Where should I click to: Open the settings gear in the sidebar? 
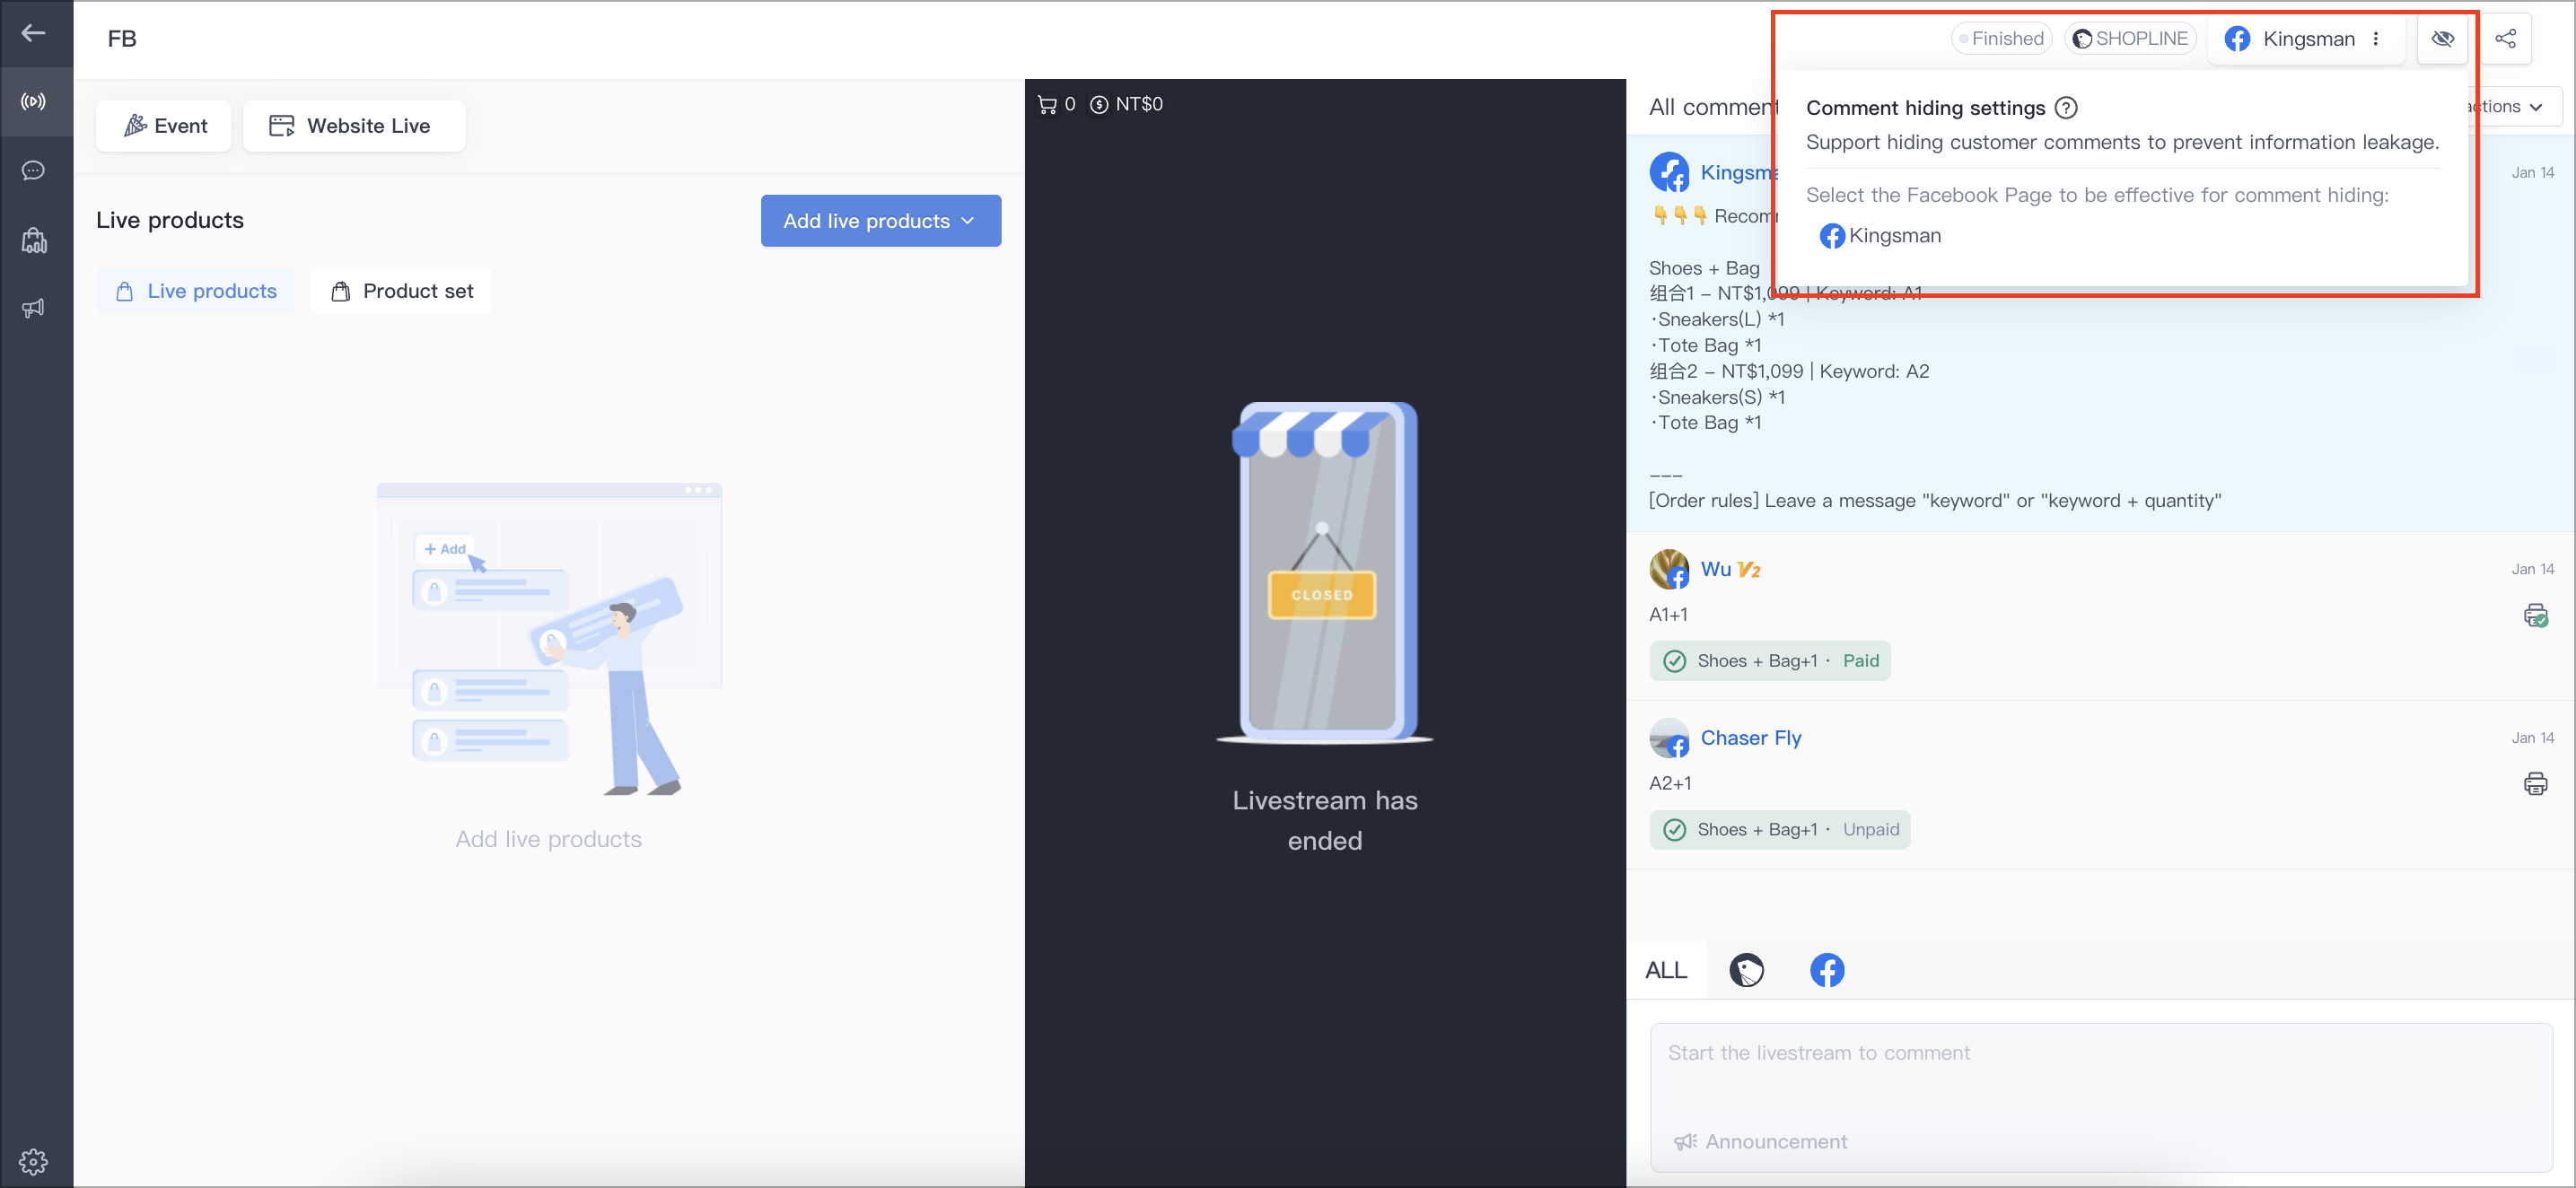click(33, 1161)
